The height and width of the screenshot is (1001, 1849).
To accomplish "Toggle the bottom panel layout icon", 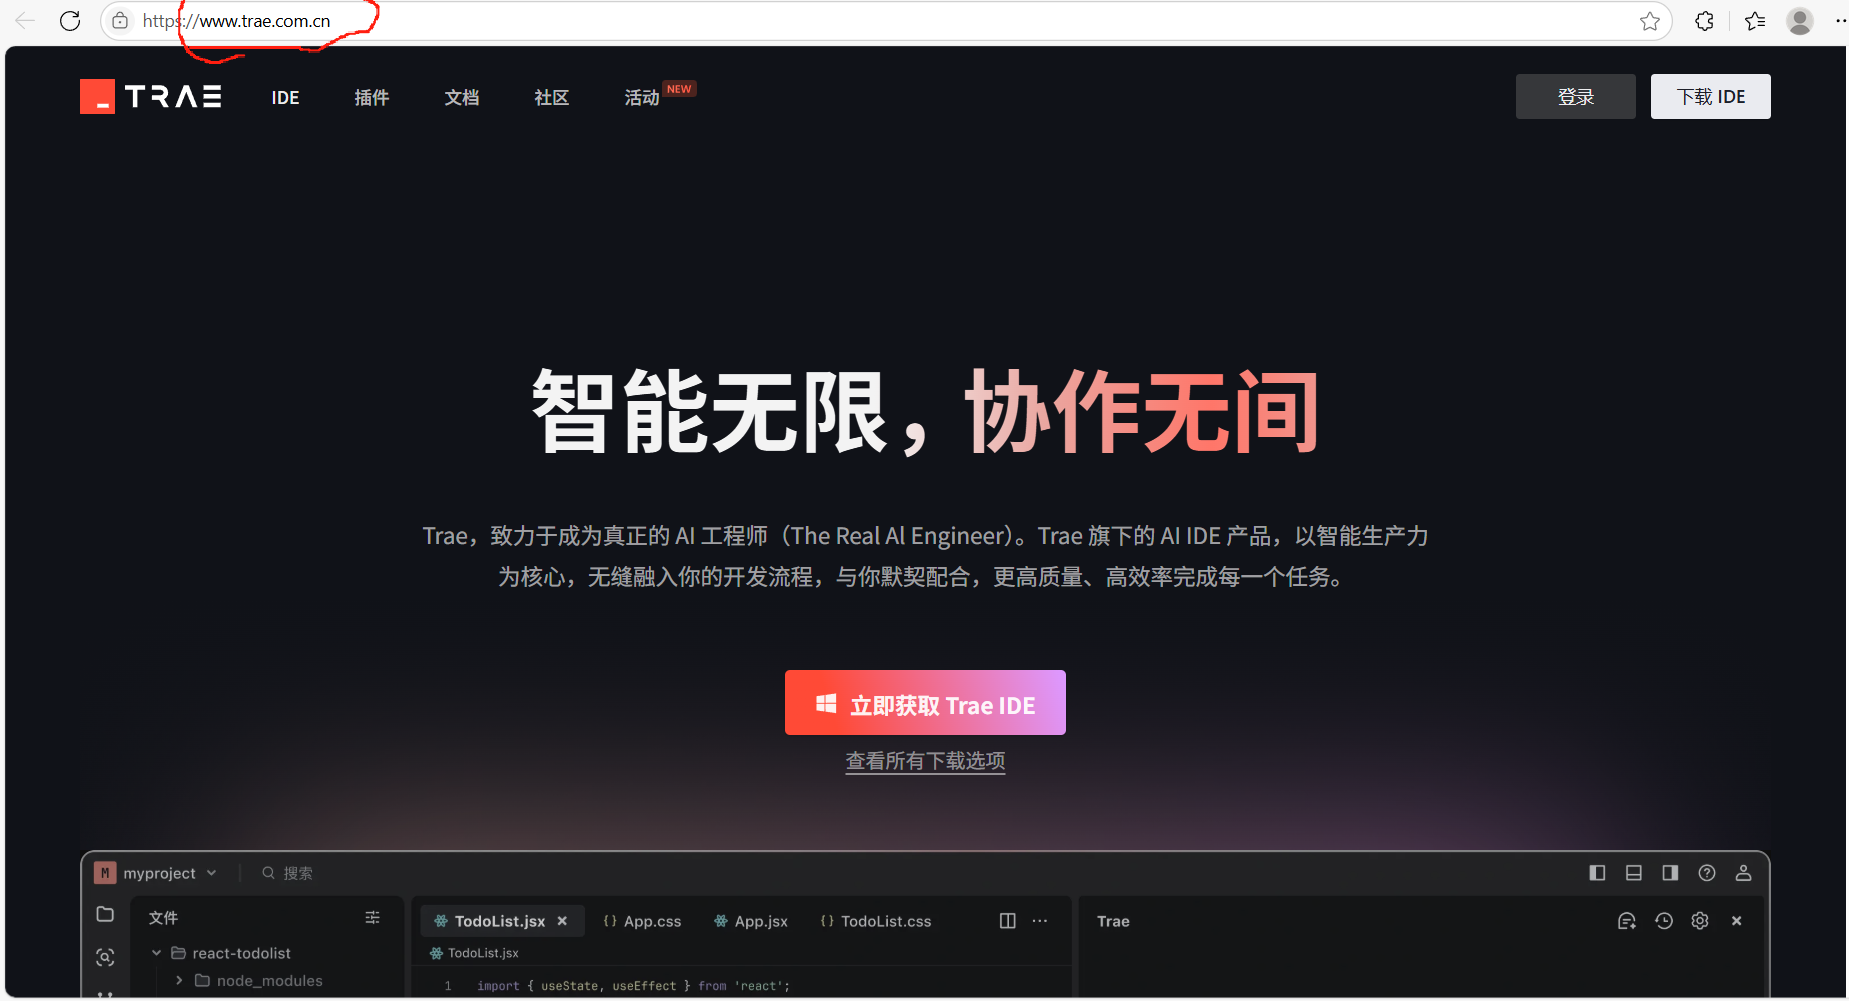I will (x=1634, y=873).
